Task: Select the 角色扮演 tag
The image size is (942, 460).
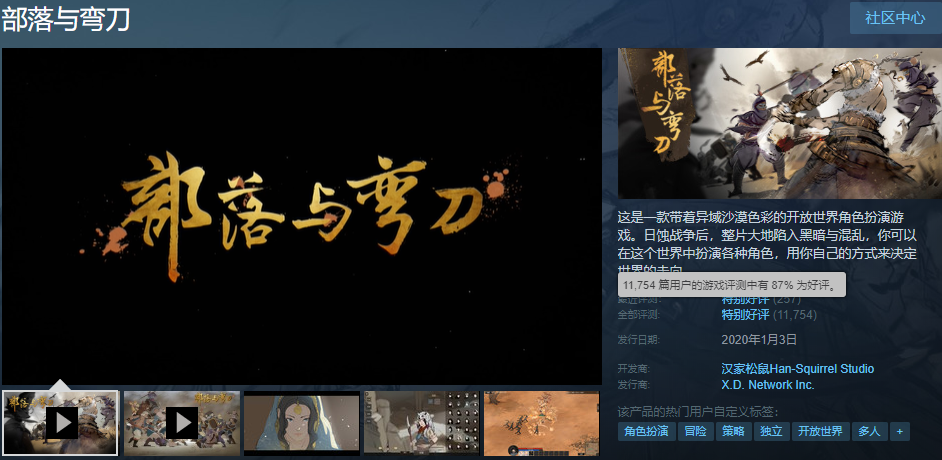Action: pyautogui.click(x=646, y=431)
